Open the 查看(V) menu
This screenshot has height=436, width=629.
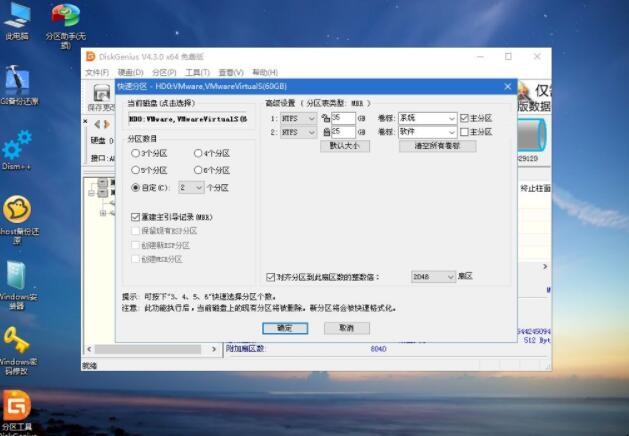231,73
